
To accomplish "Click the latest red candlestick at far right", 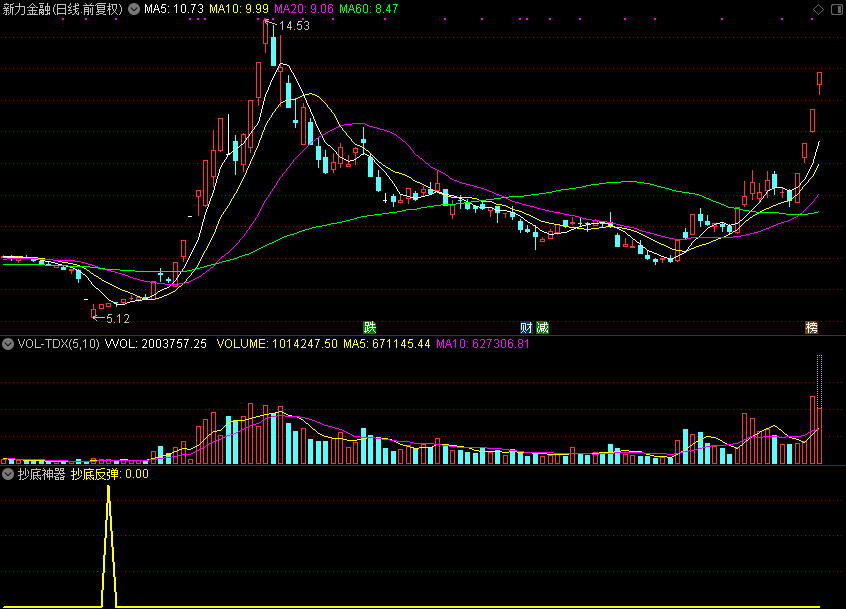I will (819, 83).
